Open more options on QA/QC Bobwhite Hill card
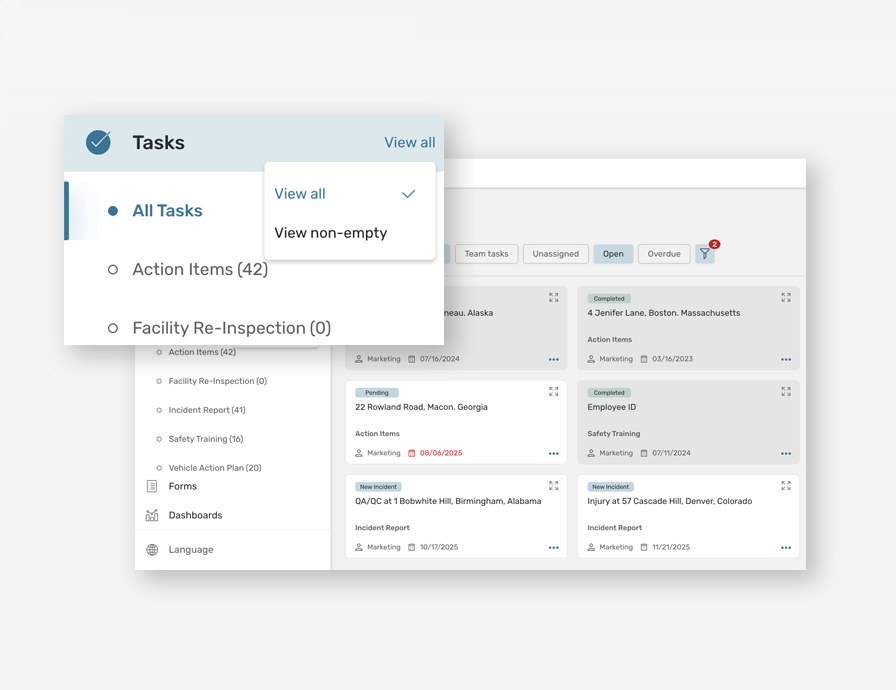Image resolution: width=896 pixels, height=690 pixels. tap(553, 548)
